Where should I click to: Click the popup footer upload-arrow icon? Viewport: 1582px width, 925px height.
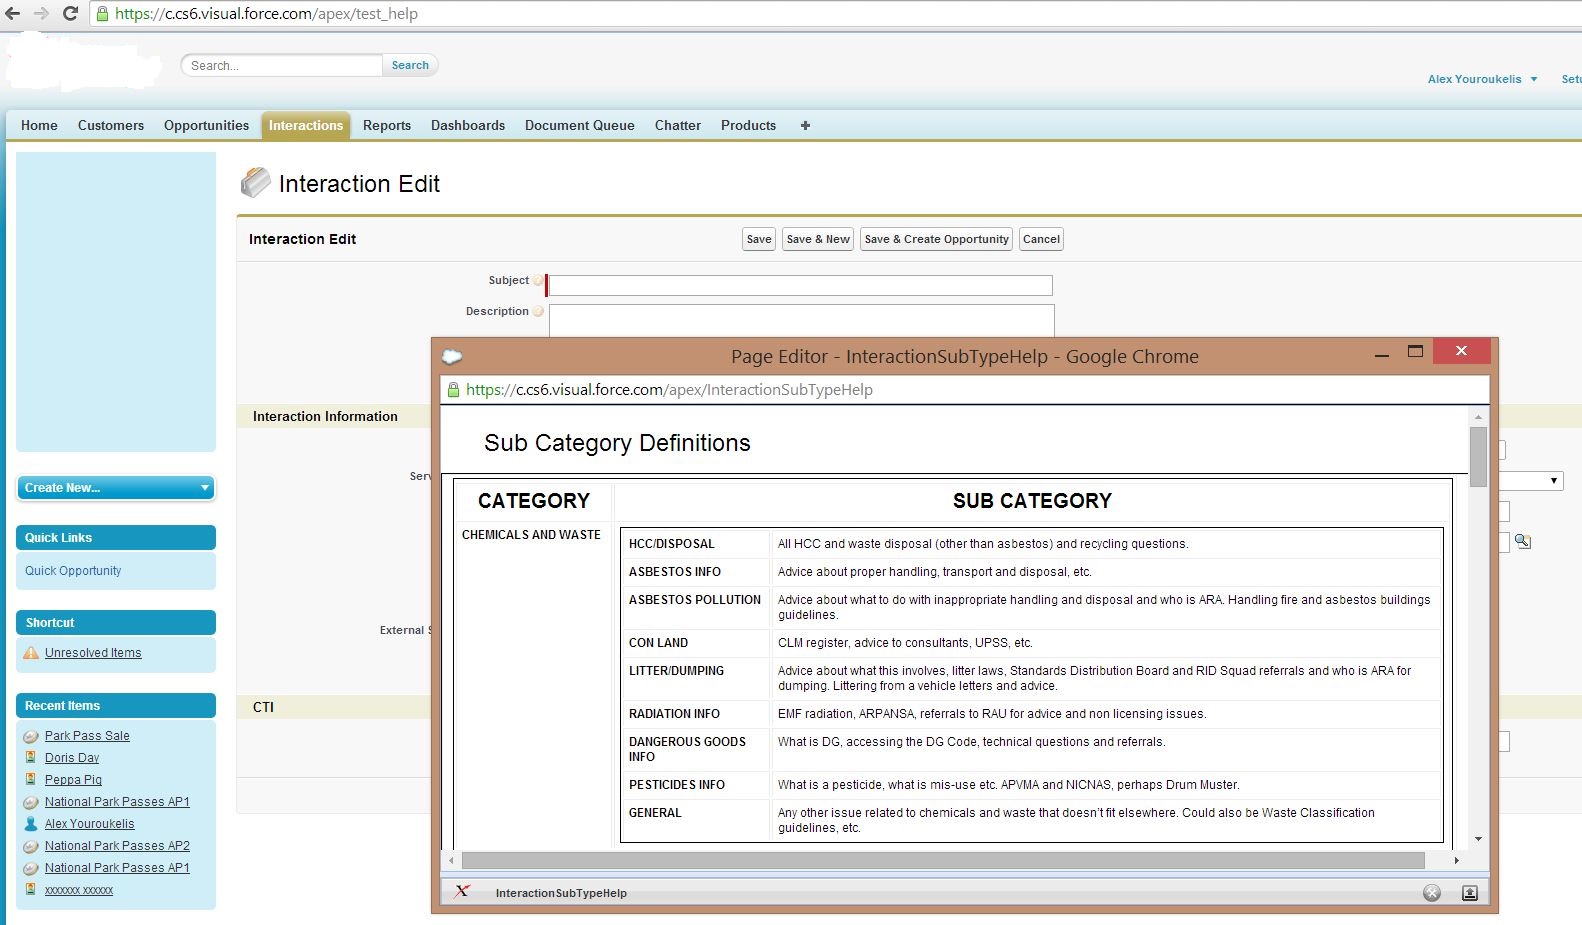[x=1469, y=893]
